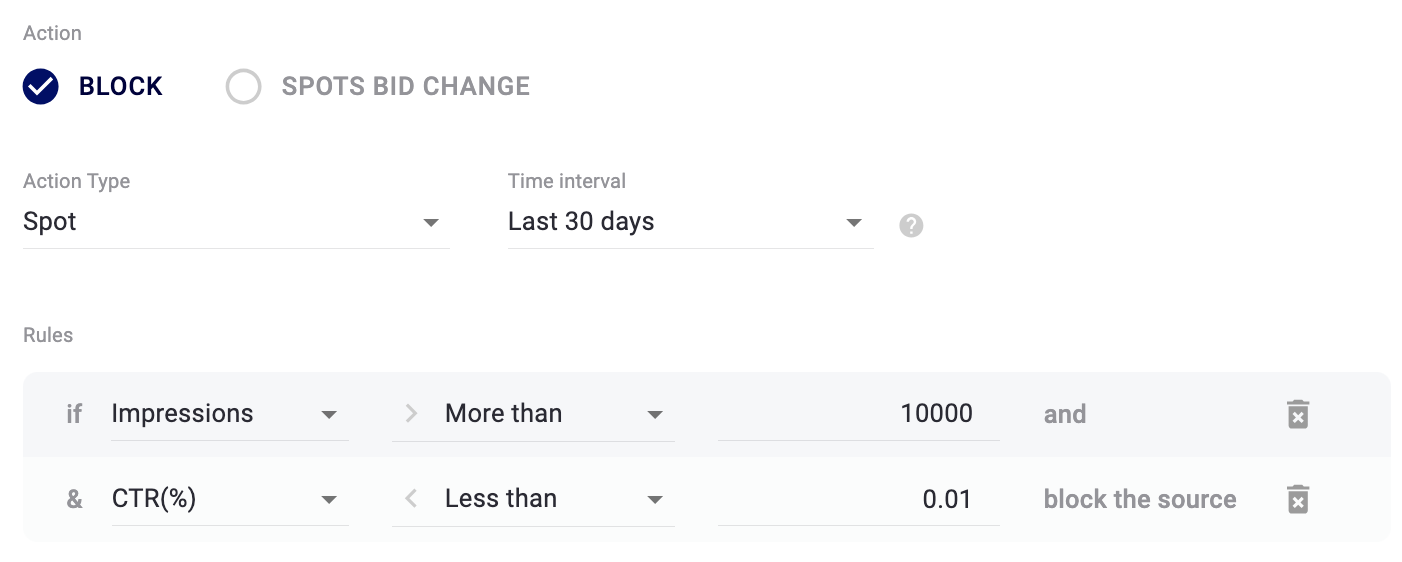Click the greater-than symbol beside More than
Screen dimensions: 1402x562
tap(411, 414)
